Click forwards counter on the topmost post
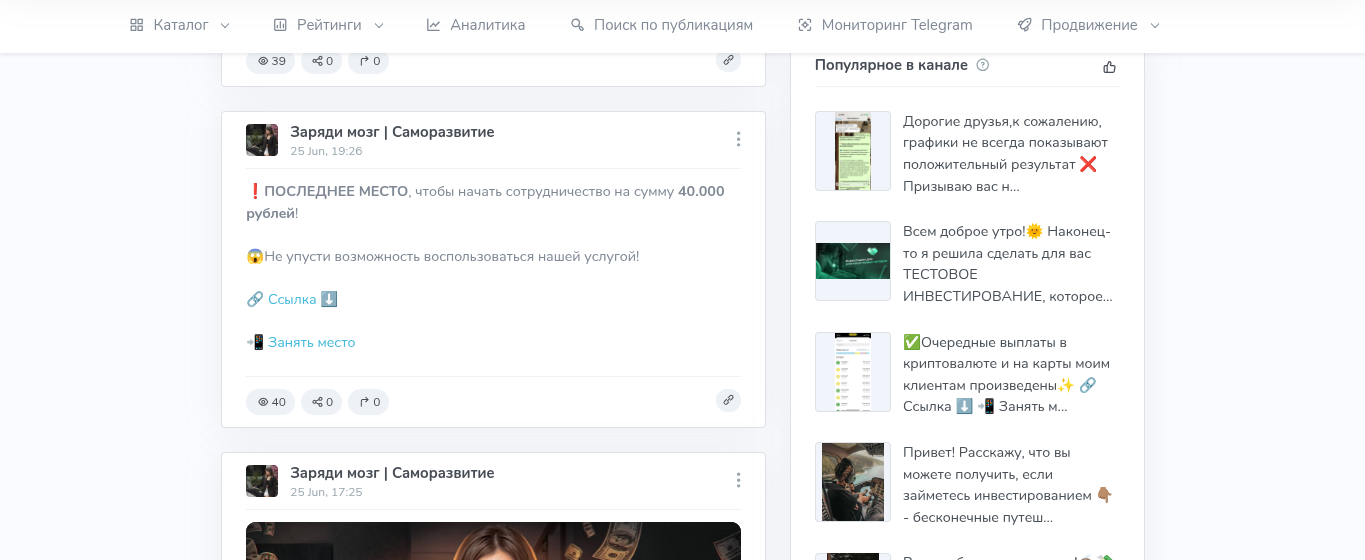Viewport: 1365px width, 560px height. coord(369,61)
